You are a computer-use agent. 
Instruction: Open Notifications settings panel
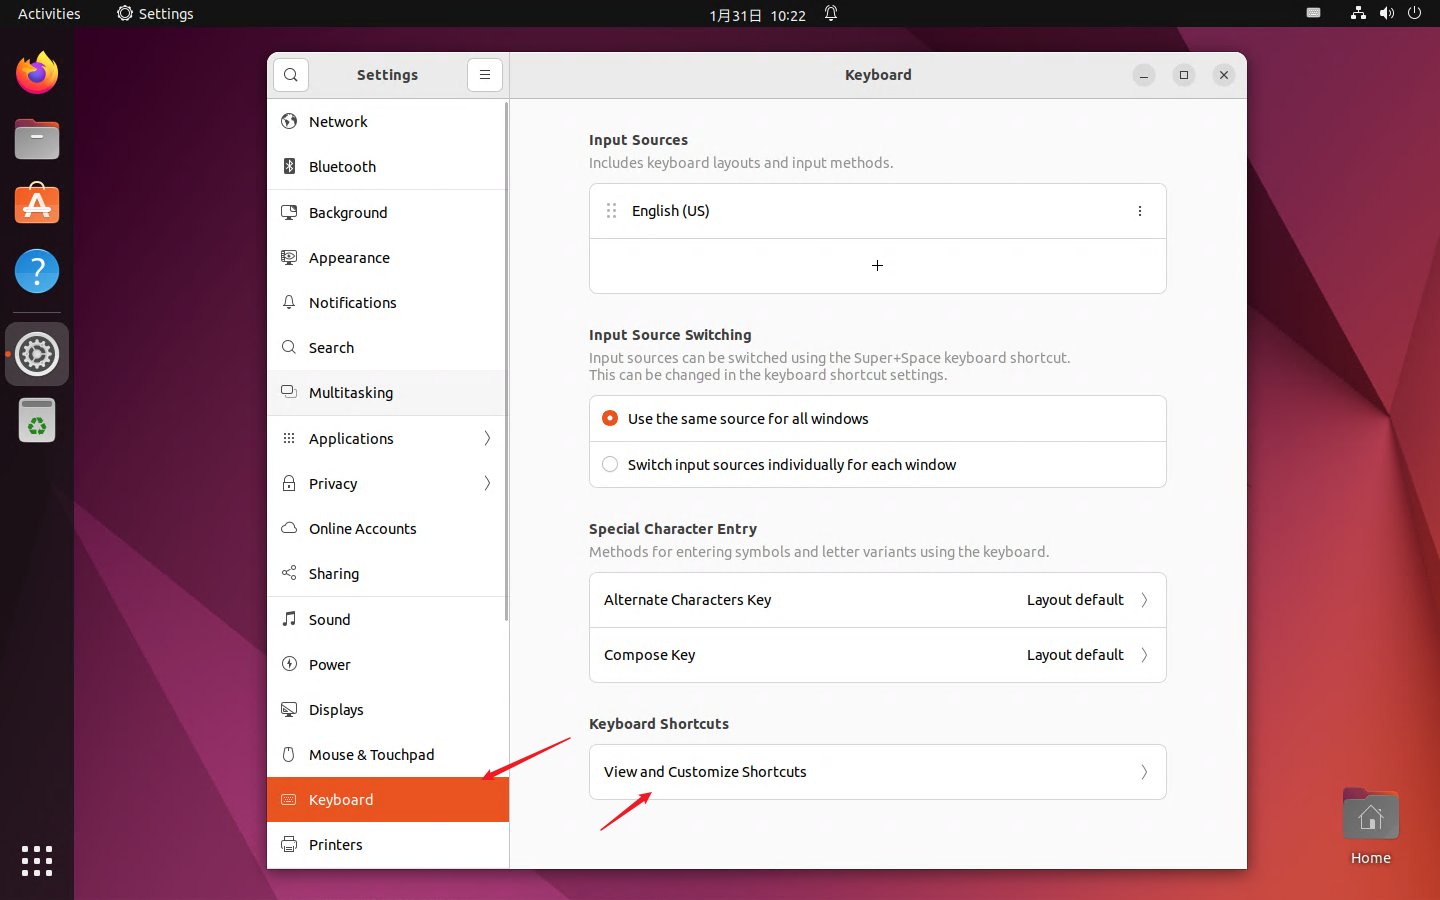[x=388, y=302]
